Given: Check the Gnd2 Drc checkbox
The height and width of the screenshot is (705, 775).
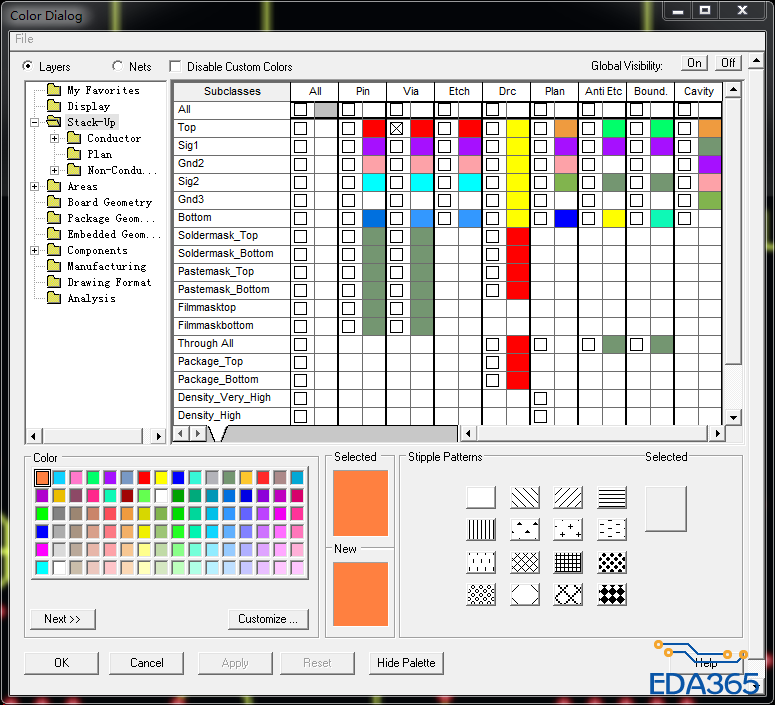Looking at the screenshot, I should 492,164.
